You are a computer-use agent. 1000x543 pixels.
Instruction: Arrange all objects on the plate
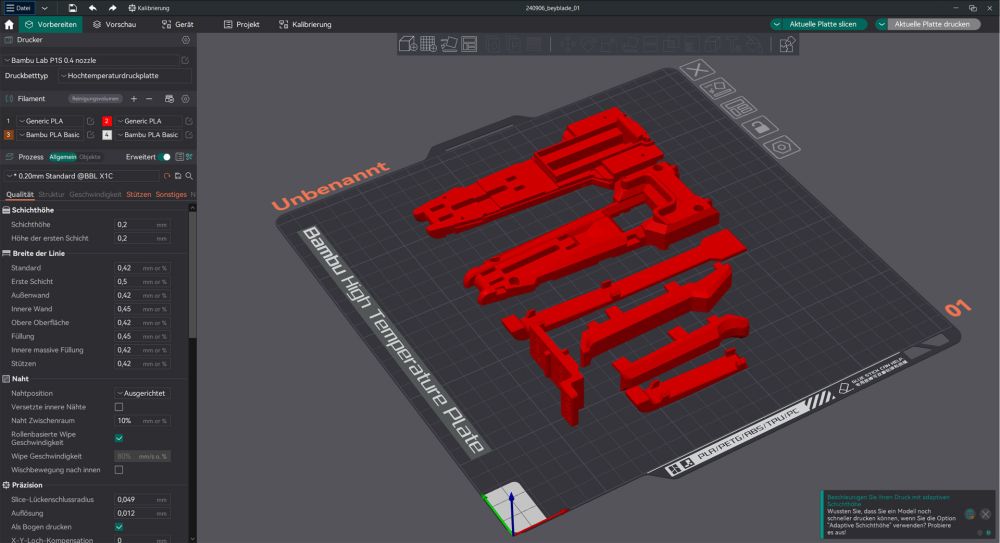(x=469, y=44)
